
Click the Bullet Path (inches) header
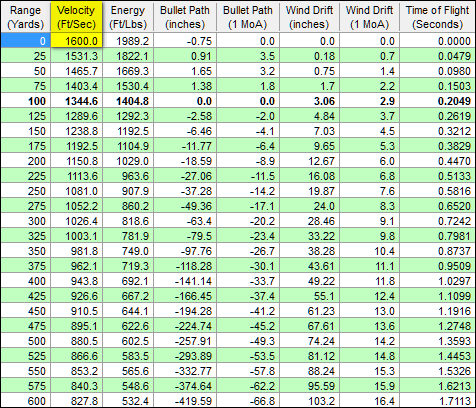point(185,17)
